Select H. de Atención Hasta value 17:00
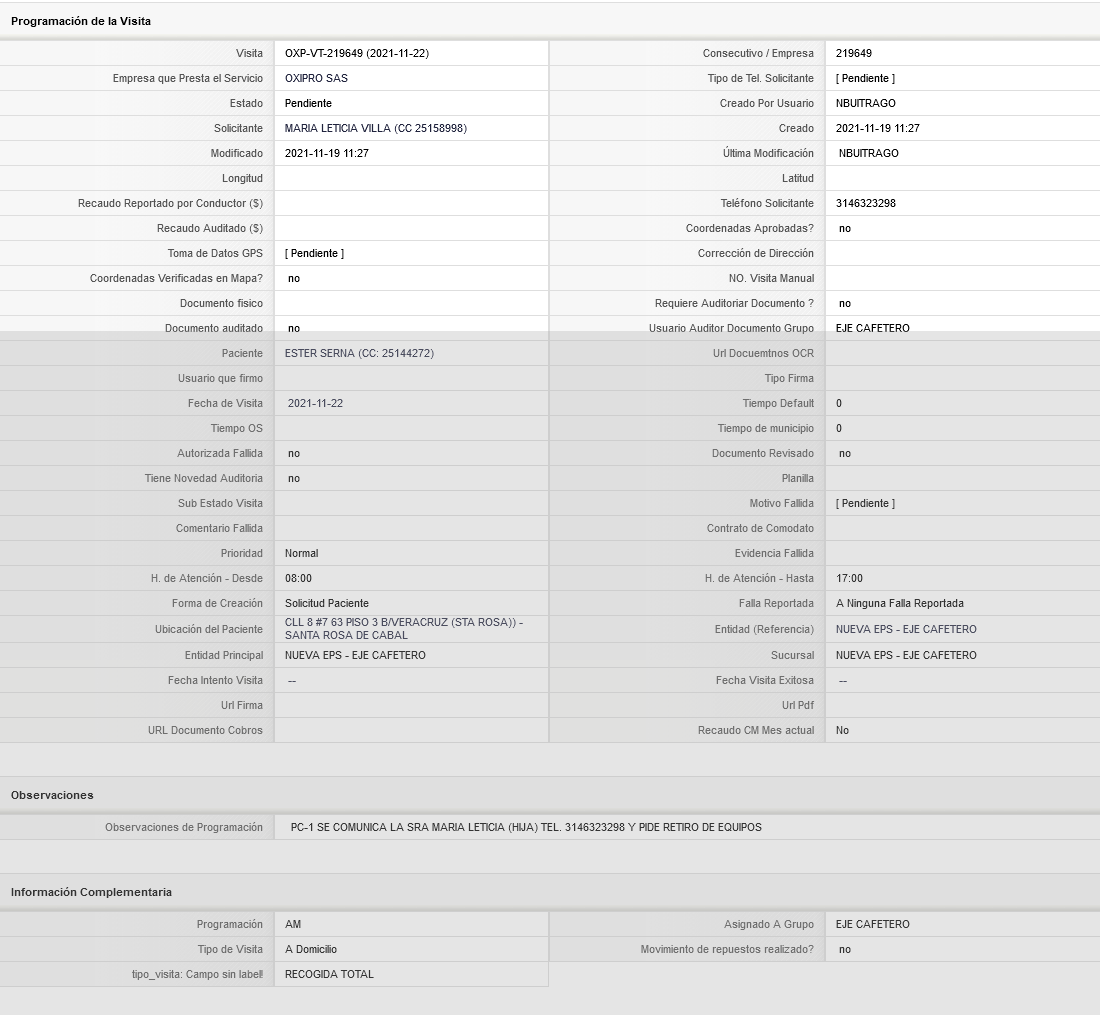 (849, 579)
